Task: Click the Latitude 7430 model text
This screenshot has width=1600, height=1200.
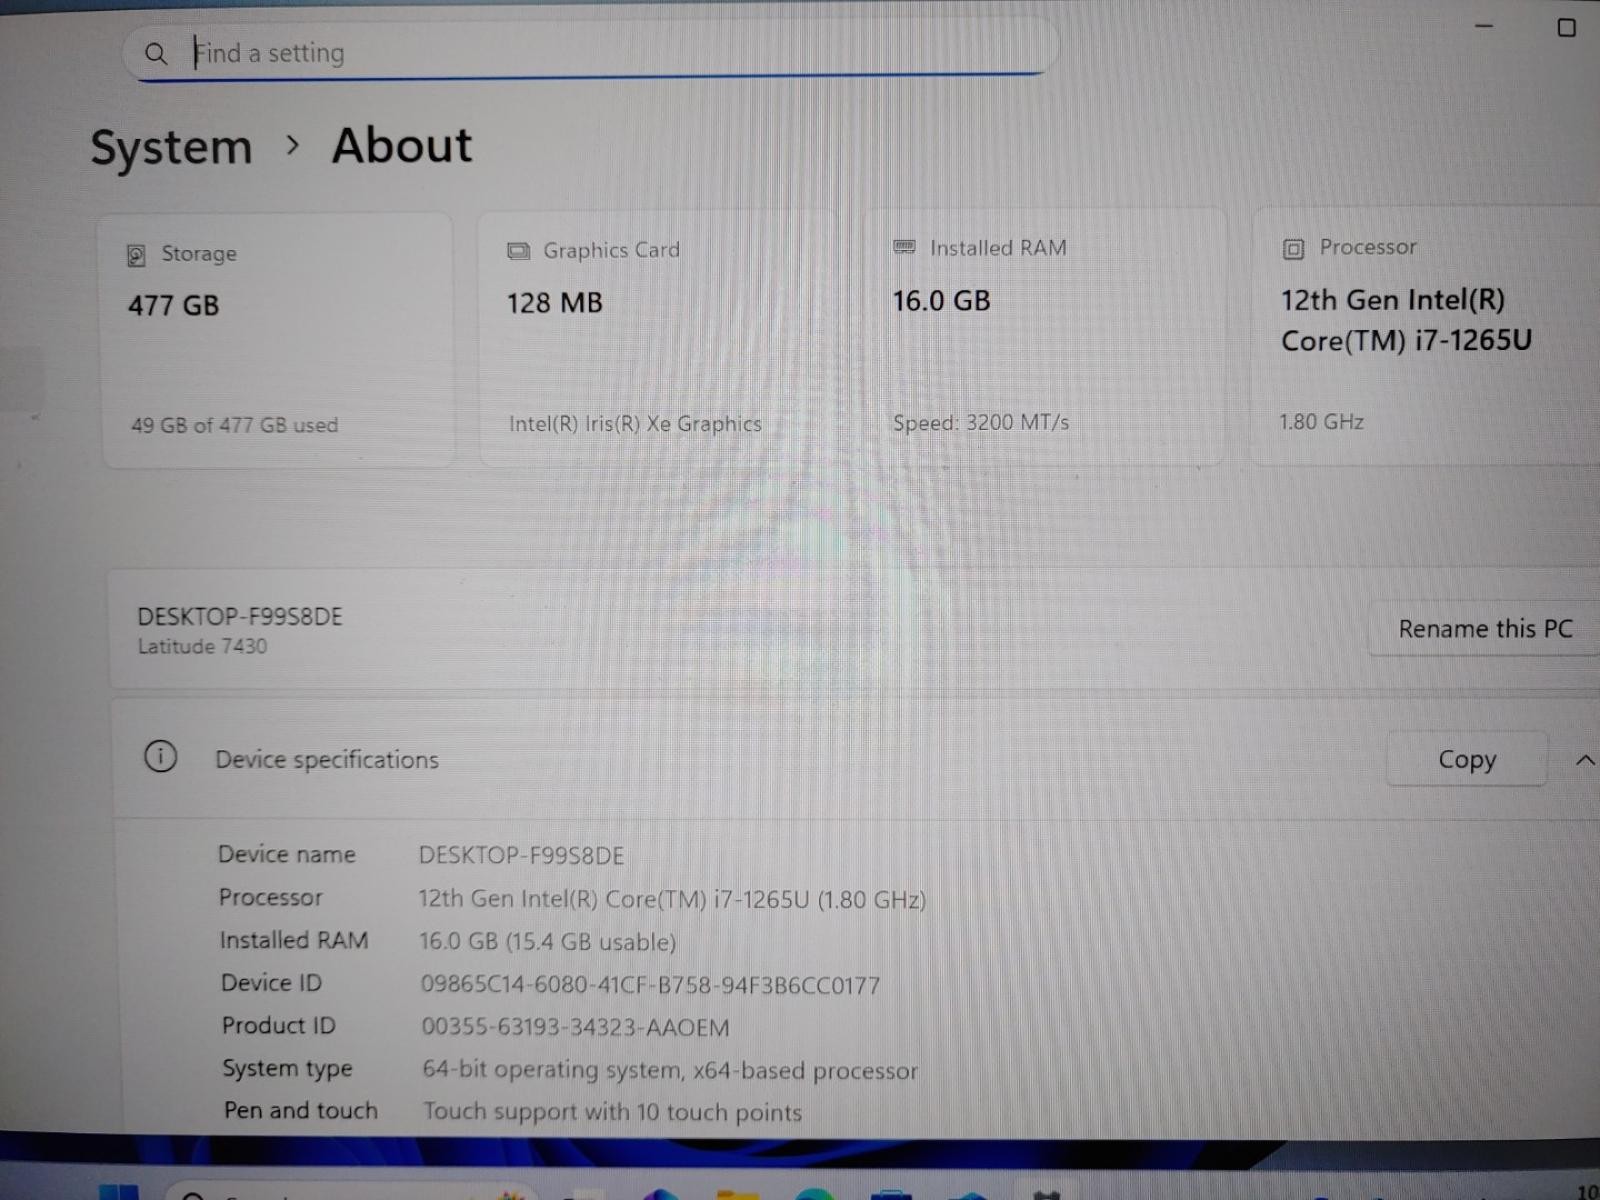Action: (202, 647)
